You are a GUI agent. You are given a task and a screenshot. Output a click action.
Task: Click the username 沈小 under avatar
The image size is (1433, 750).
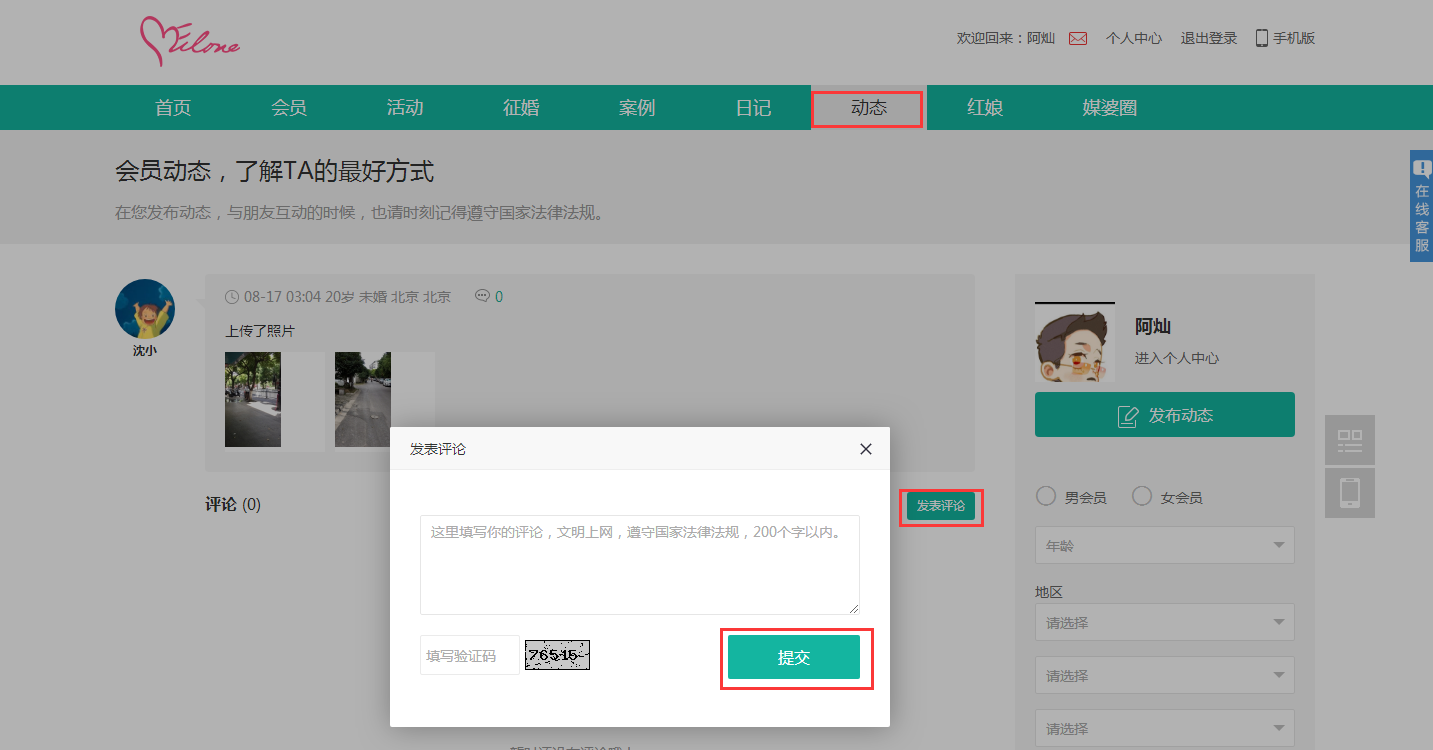pos(145,351)
